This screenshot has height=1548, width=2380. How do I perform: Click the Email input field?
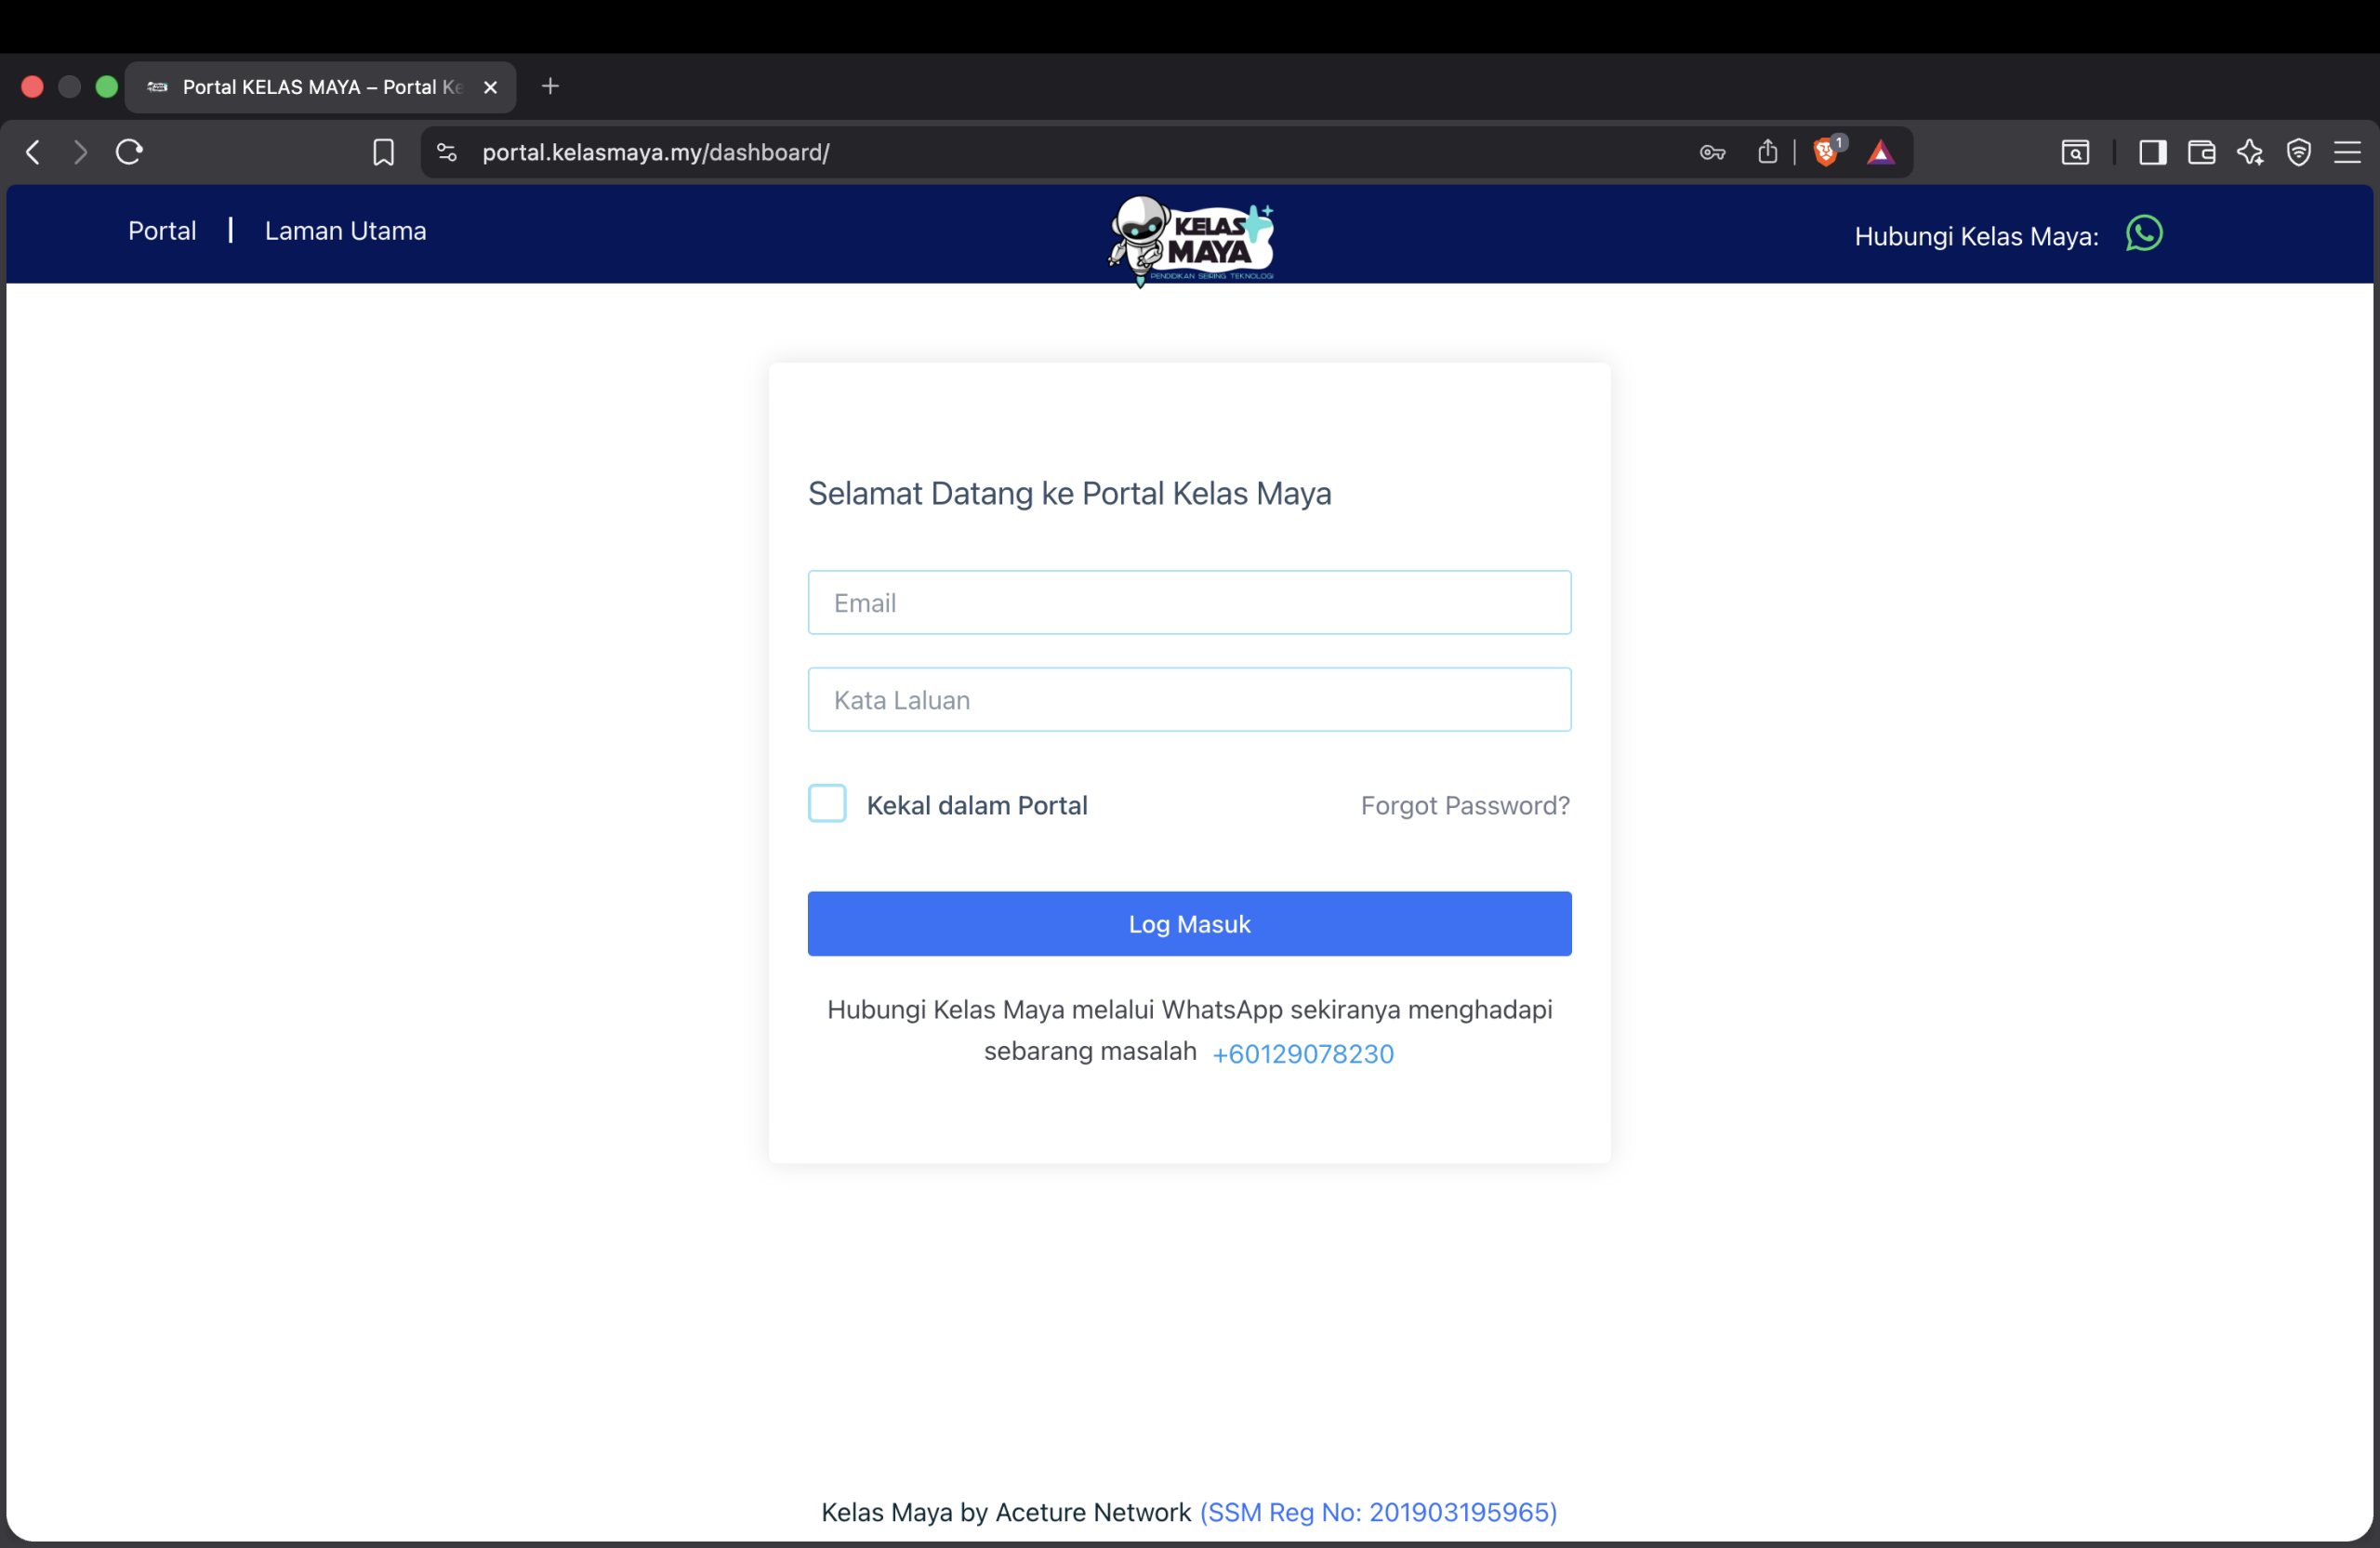1189,602
